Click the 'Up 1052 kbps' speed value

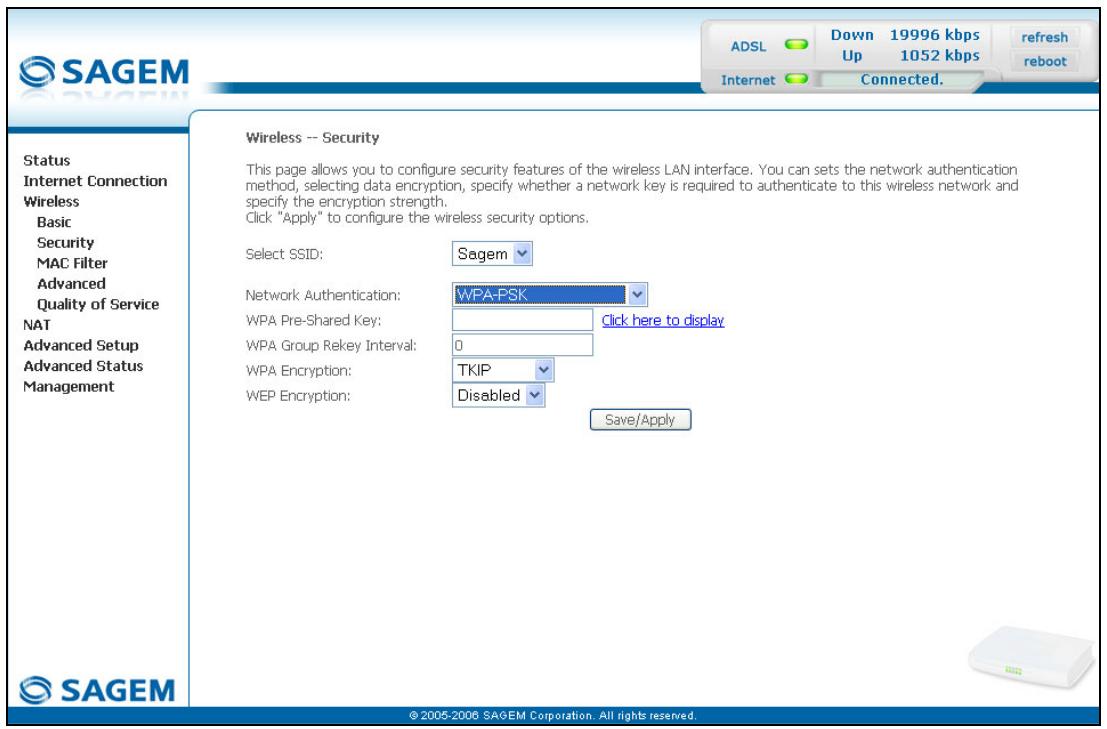911,55
